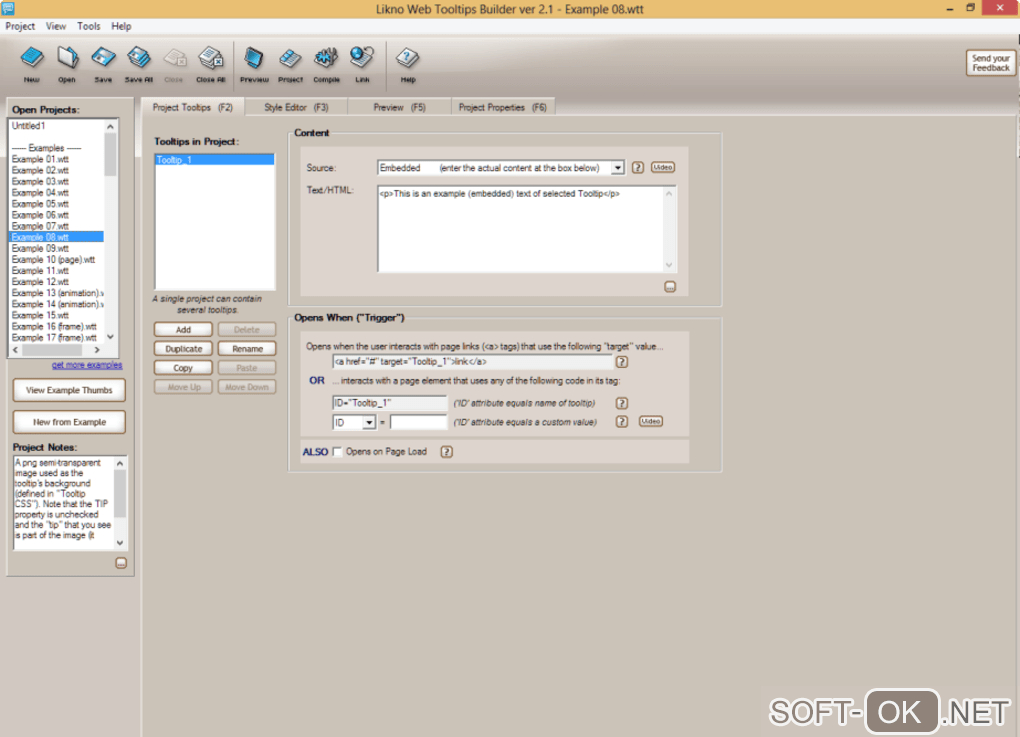Click the ID="Tooltip_1" code field
This screenshot has height=737, width=1020.
389,403
